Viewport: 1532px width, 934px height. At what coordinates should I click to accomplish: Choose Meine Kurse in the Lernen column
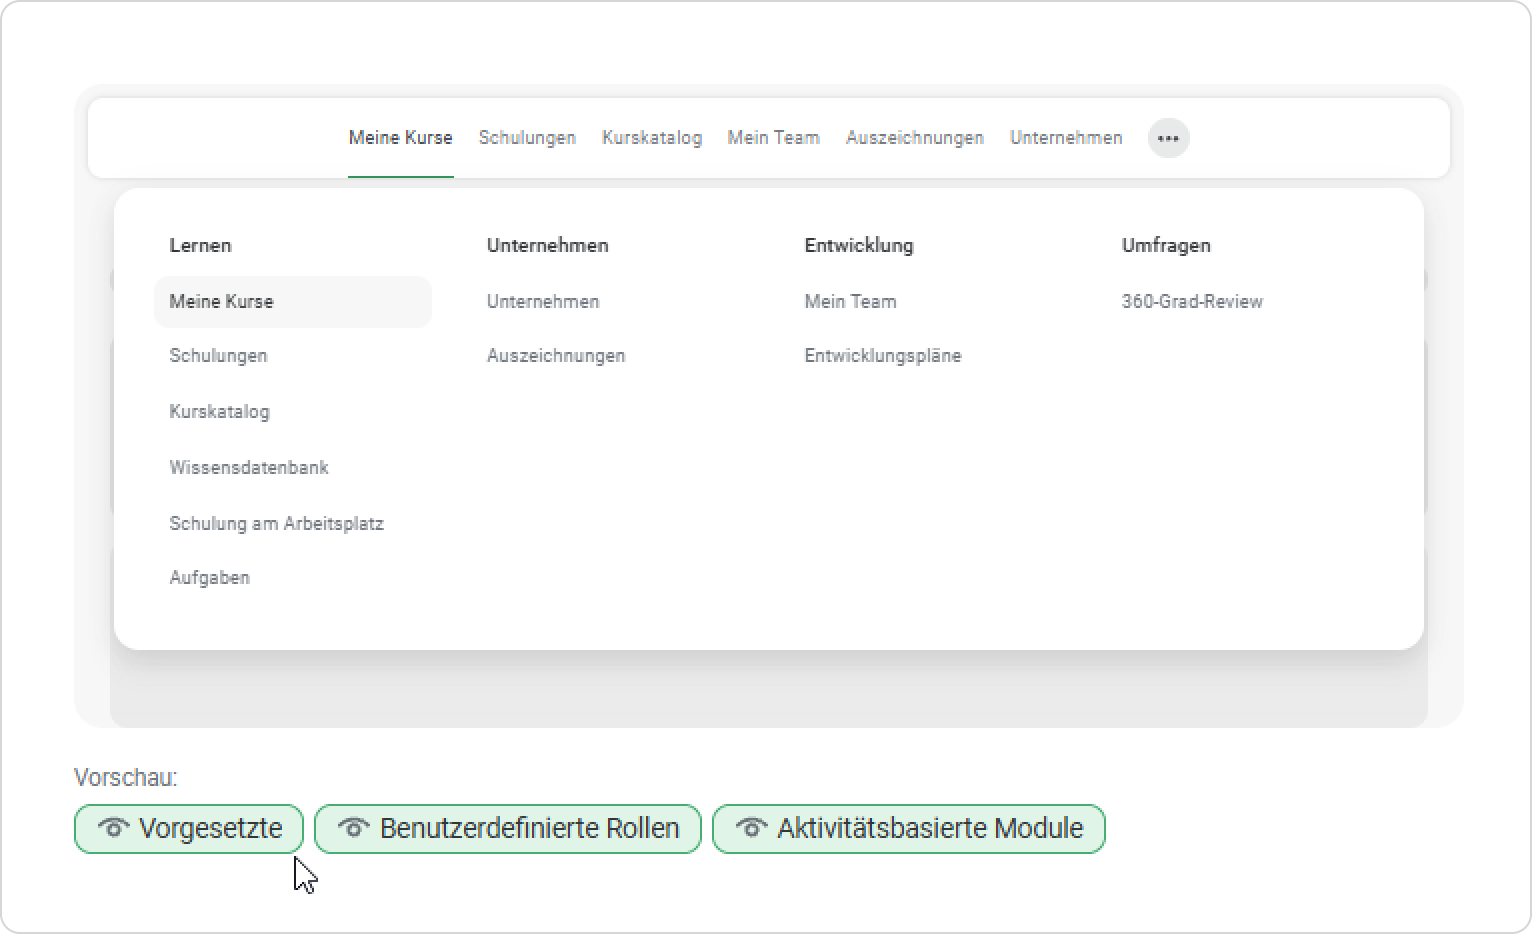(293, 302)
